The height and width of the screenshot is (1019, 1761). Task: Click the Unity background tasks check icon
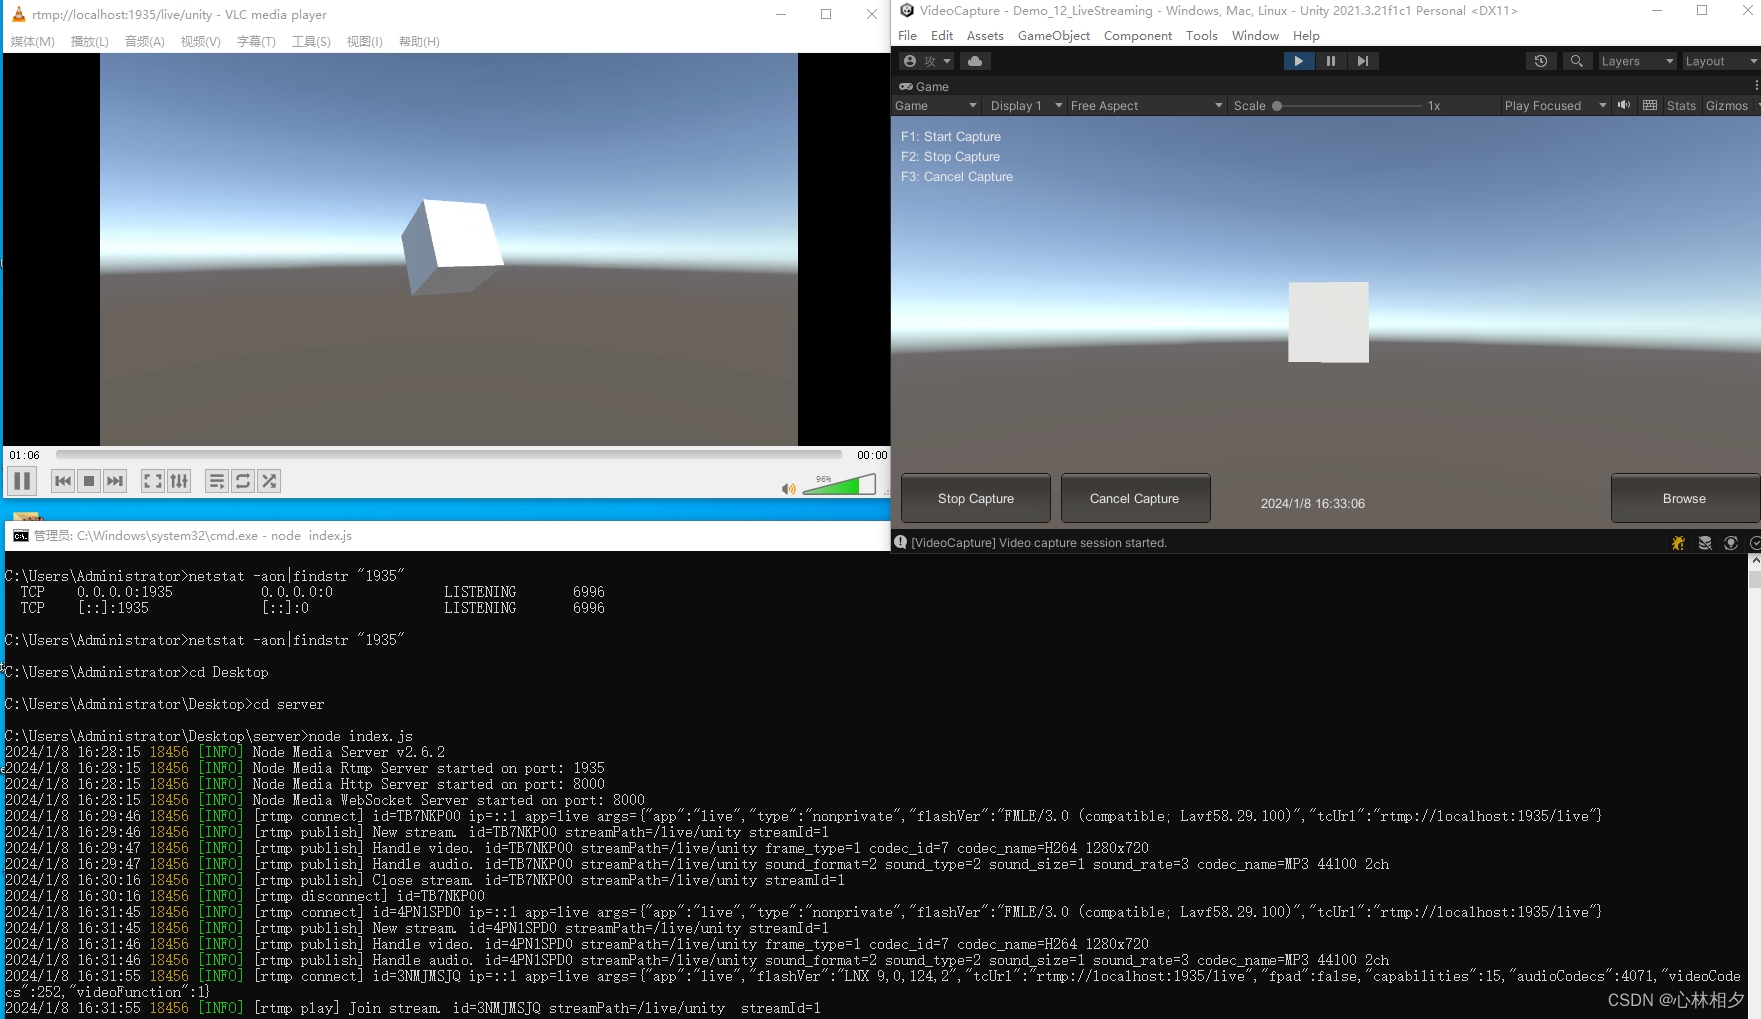click(x=1755, y=543)
